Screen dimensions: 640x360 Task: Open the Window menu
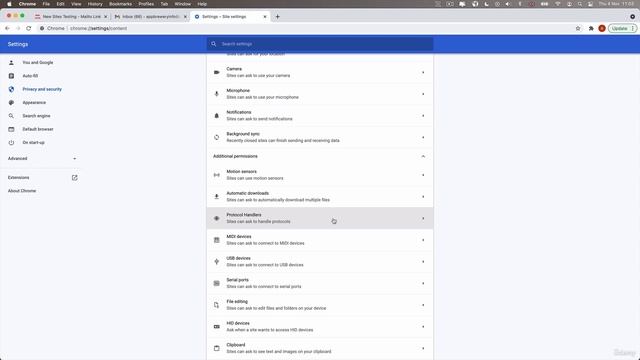(x=182, y=4)
